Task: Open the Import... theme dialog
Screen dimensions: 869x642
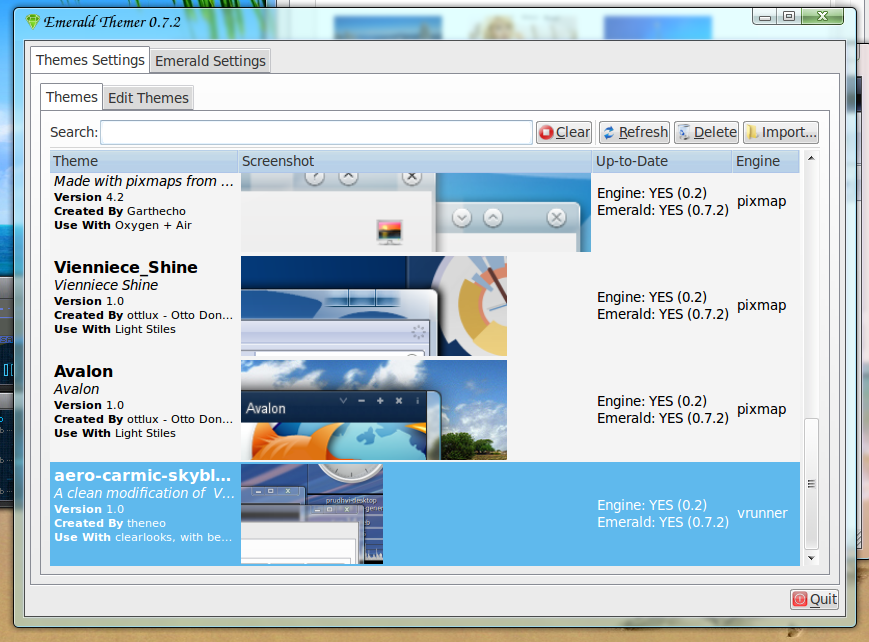Action: coord(781,133)
